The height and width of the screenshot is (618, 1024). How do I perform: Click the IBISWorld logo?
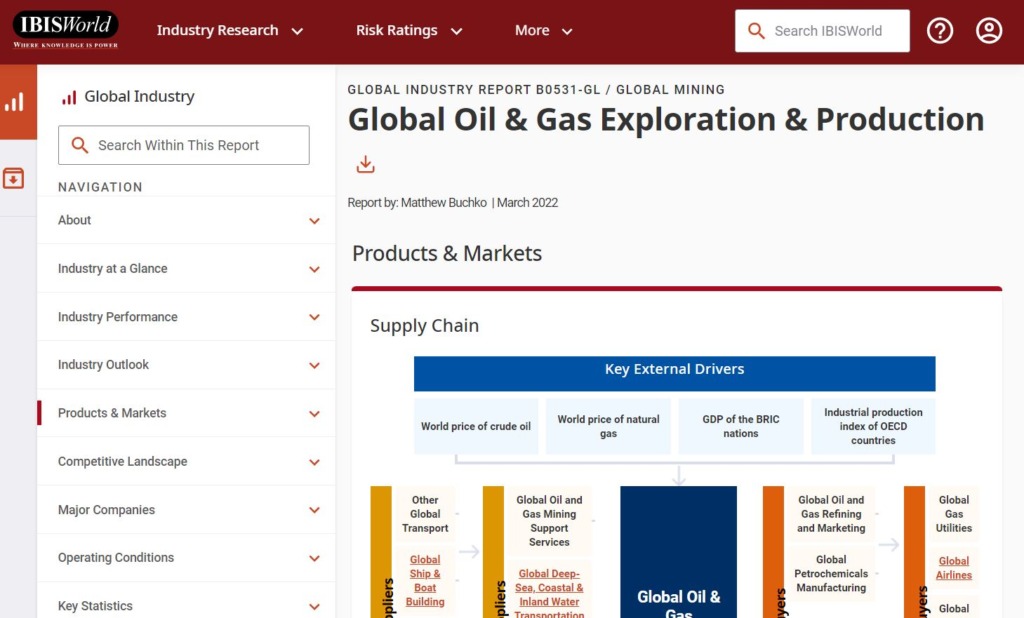pyautogui.click(x=66, y=30)
